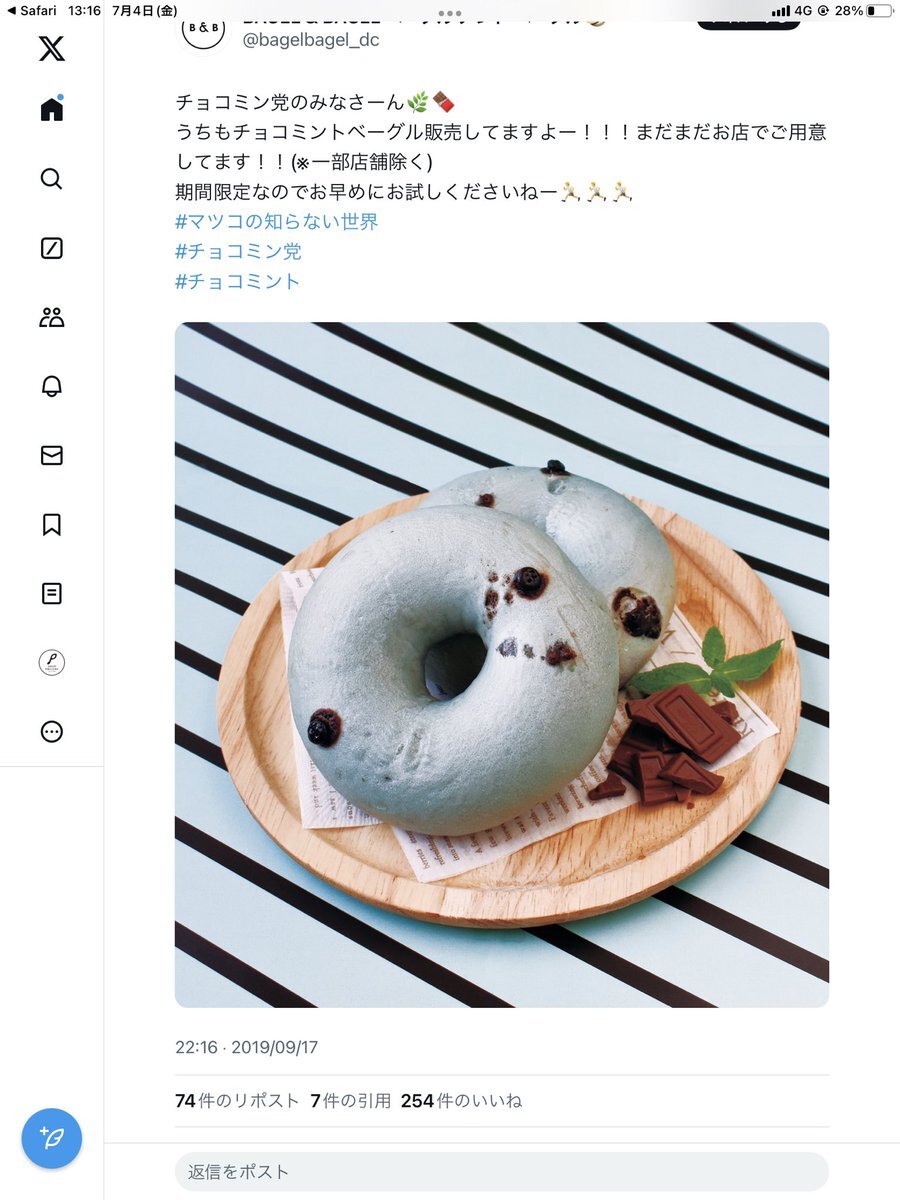Image resolution: width=900 pixels, height=1200 pixels.
Task: Open Bookmarks icon in sidebar
Action: pyautogui.click(x=52, y=524)
